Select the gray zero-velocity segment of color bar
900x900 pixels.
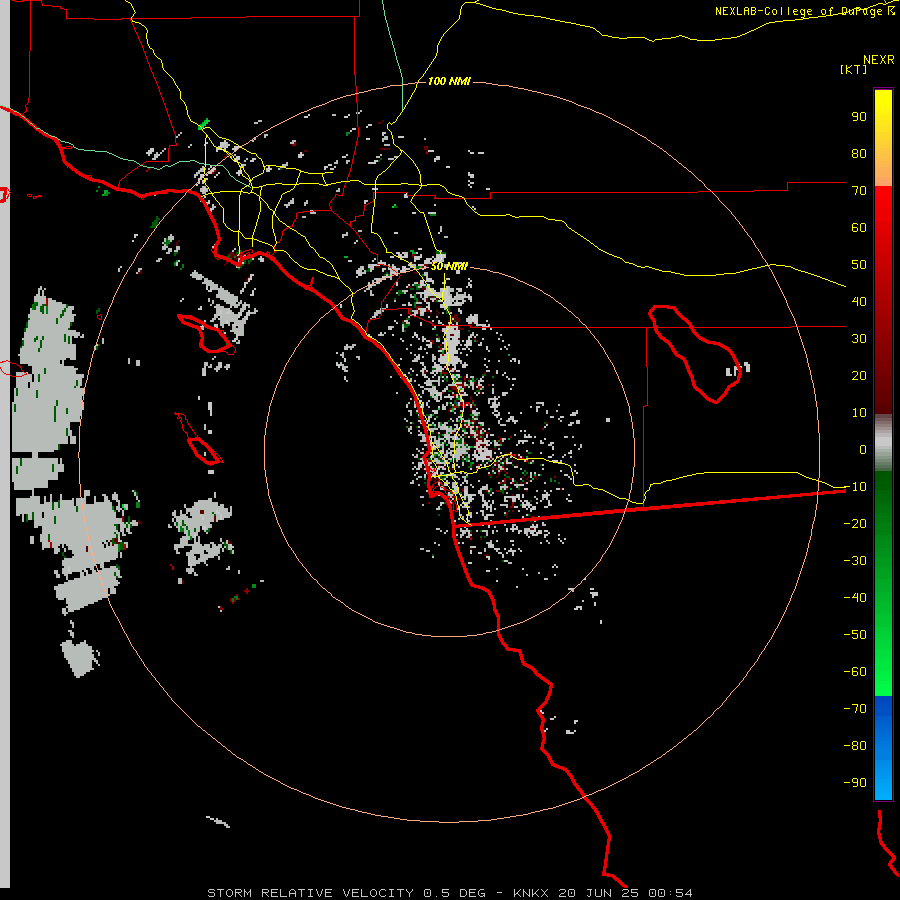click(883, 443)
